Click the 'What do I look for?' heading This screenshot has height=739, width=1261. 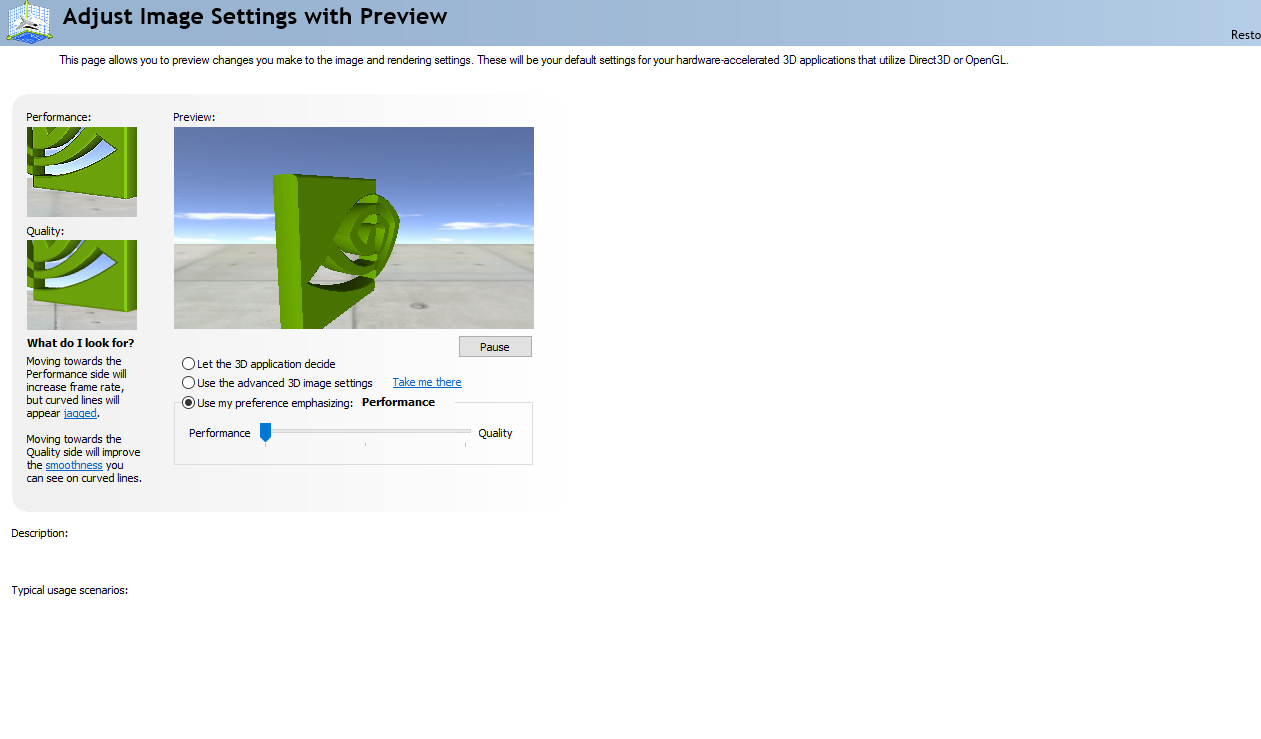coord(80,343)
